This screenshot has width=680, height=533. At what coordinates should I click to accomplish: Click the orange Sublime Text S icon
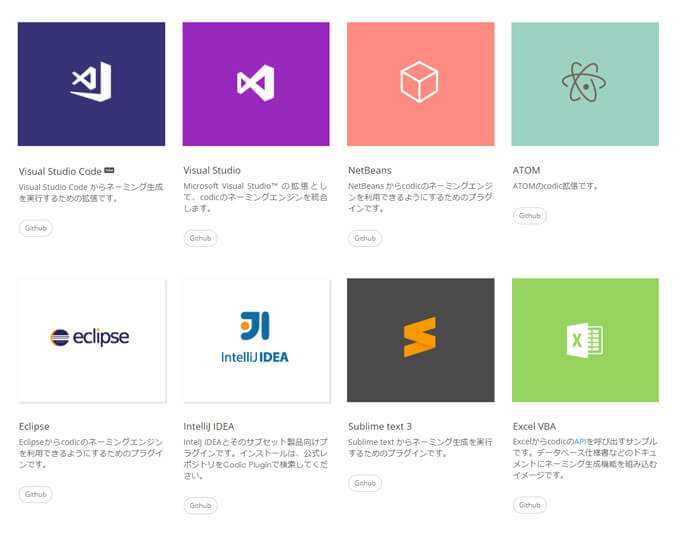tap(420, 337)
